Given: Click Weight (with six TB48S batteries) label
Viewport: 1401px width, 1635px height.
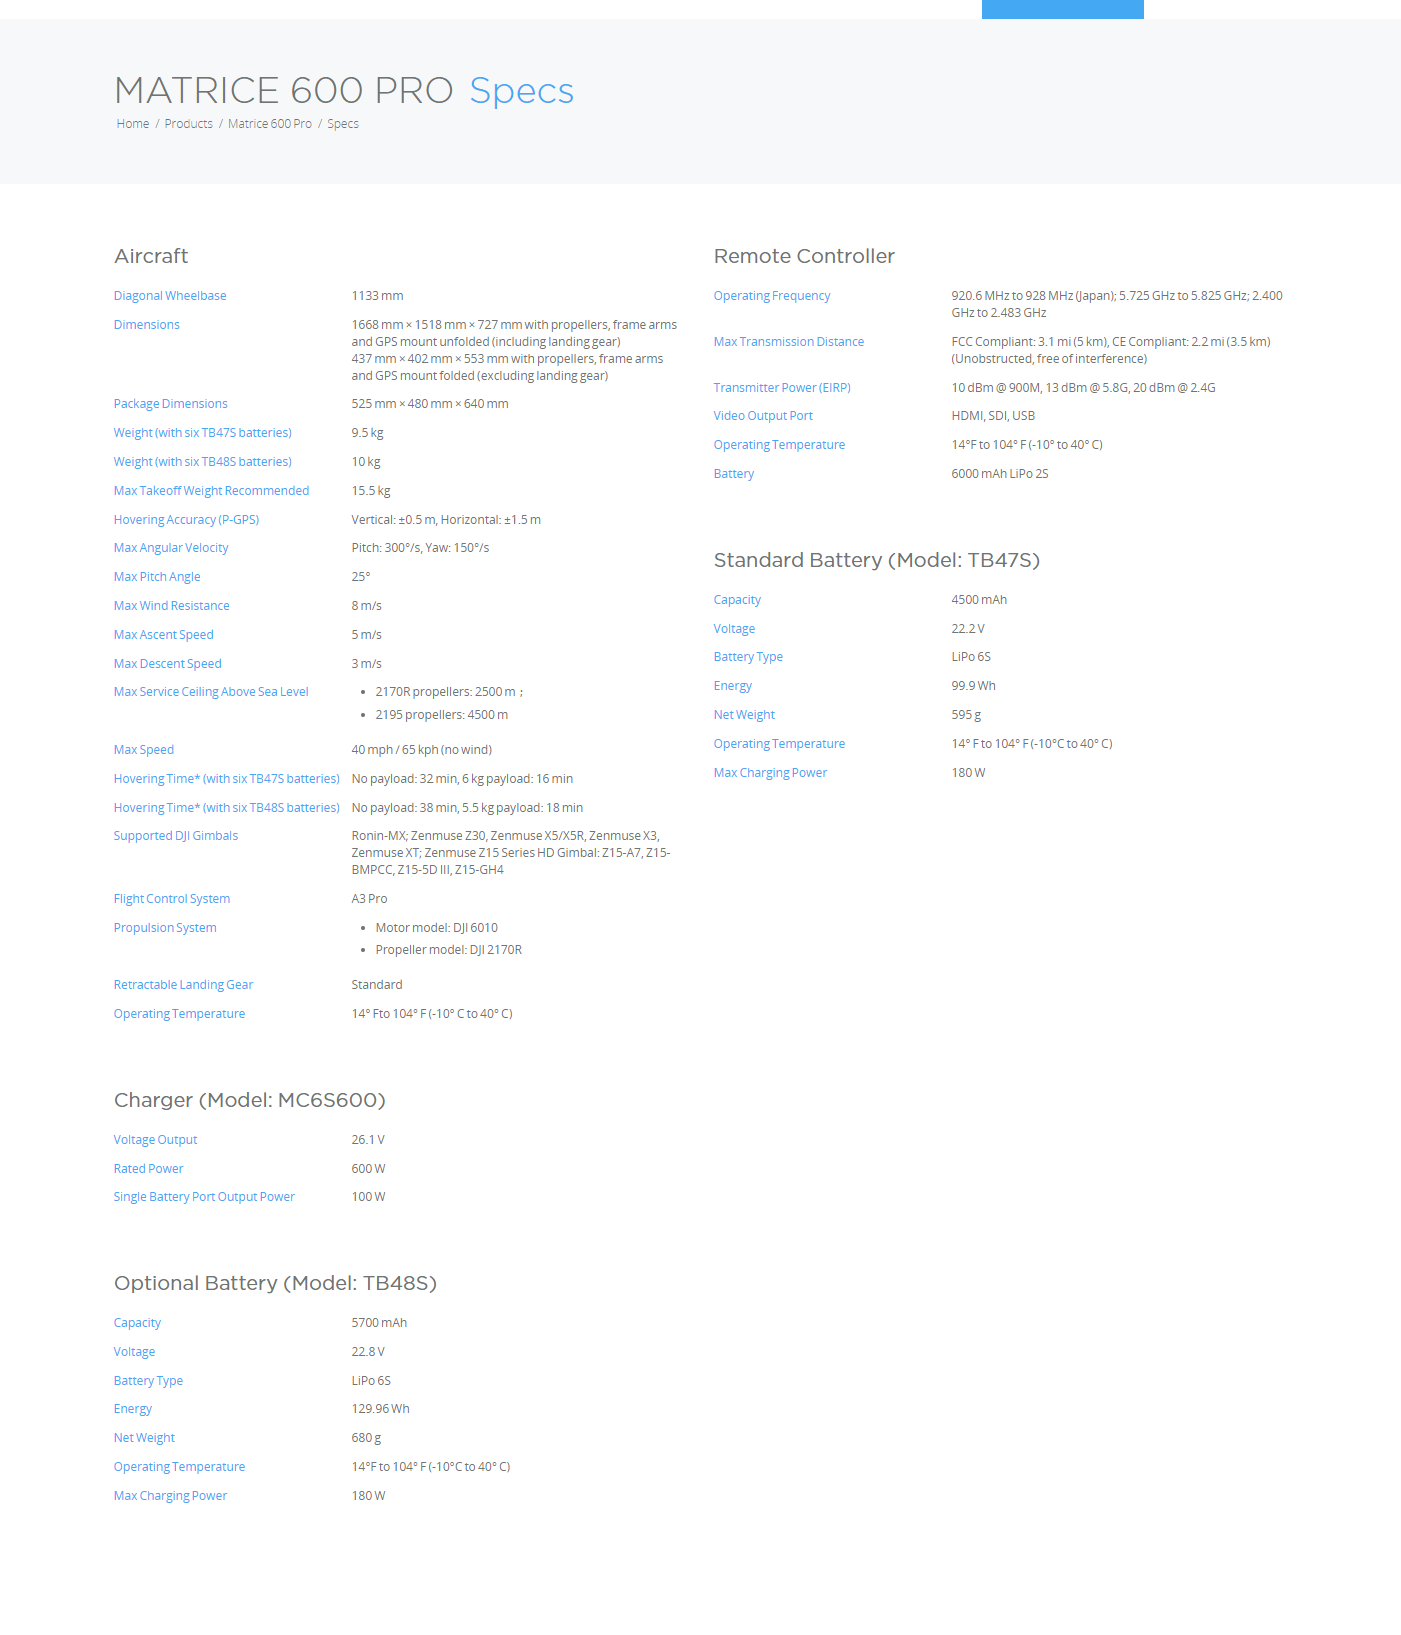Looking at the screenshot, I should (203, 462).
